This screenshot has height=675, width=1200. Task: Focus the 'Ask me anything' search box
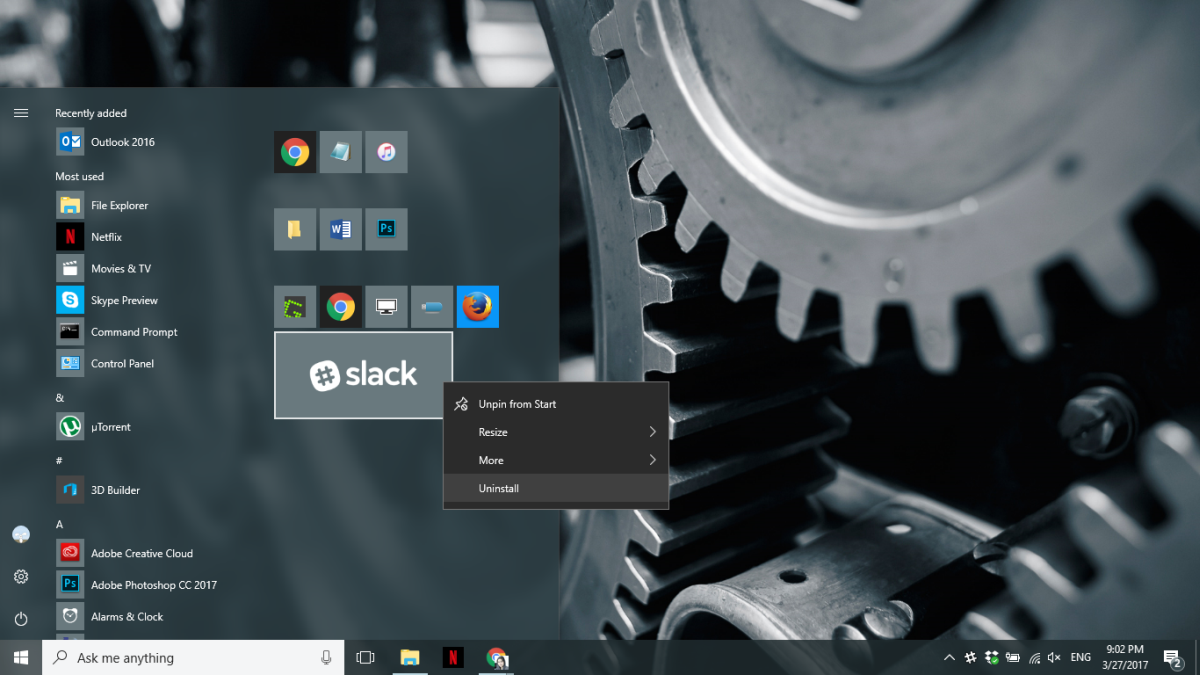pos(193,658)
